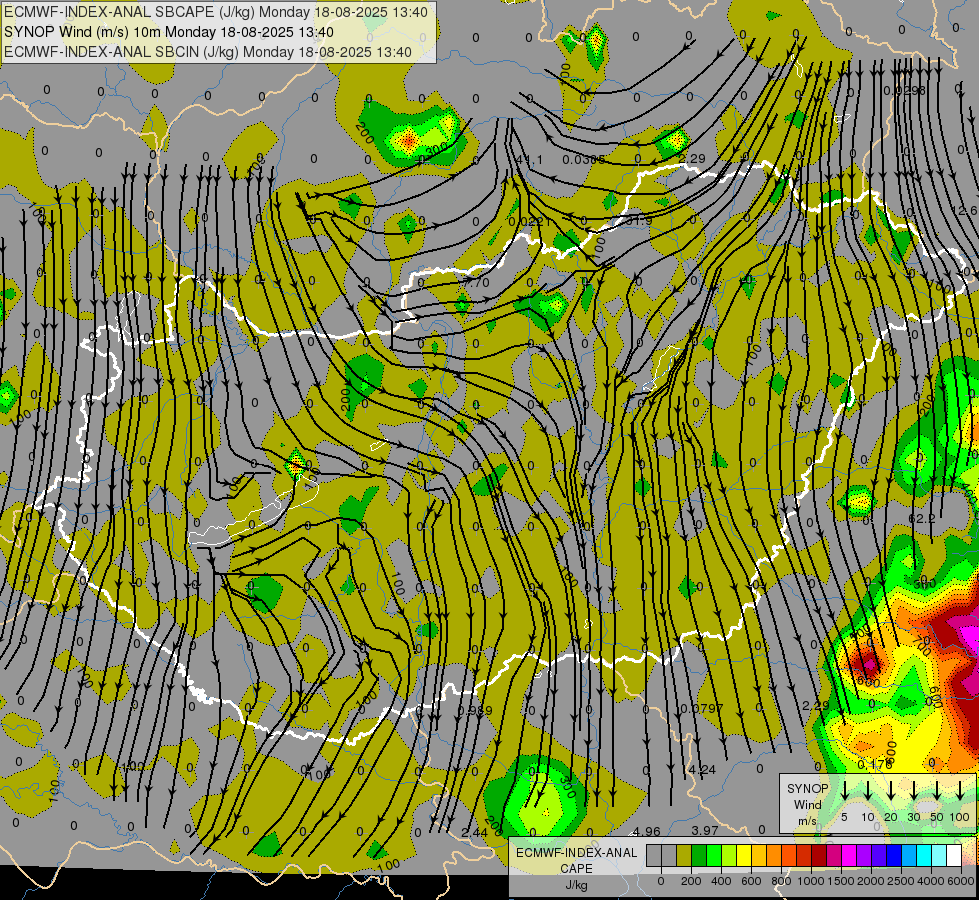Click the 50 m/s wind arrow in the legend
The image size is (979, 900).
pyautogui.click(x=937, y=790)
